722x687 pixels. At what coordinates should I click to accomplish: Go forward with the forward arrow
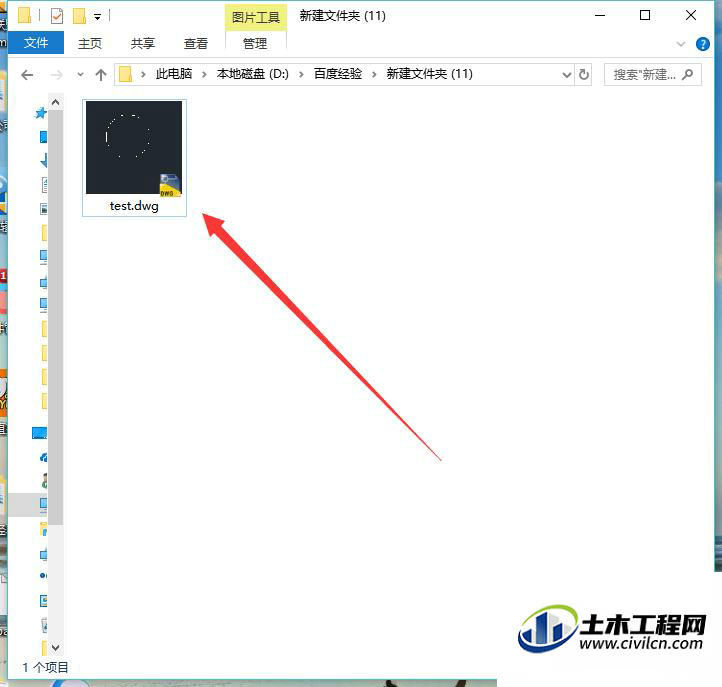point(56,74)
